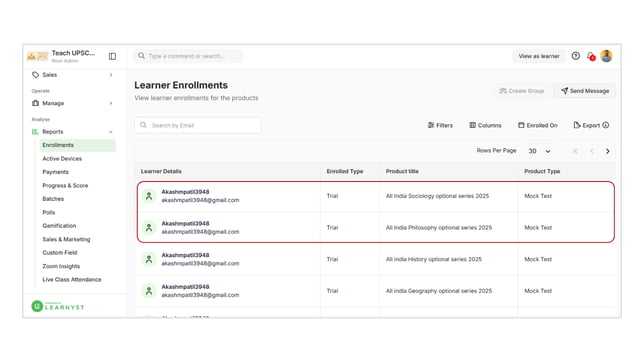Screen dimensions: 644x362
Task: Open Sales & Marketing report
Action: tap(66, 240)
